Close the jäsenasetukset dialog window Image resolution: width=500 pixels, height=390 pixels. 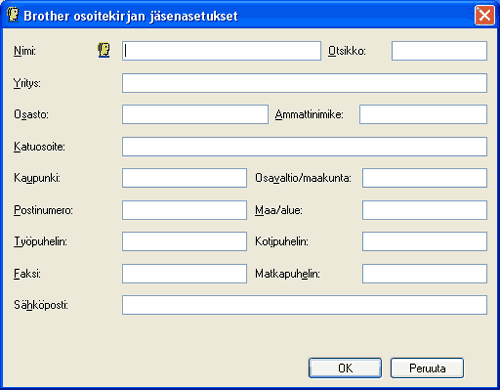484,15
